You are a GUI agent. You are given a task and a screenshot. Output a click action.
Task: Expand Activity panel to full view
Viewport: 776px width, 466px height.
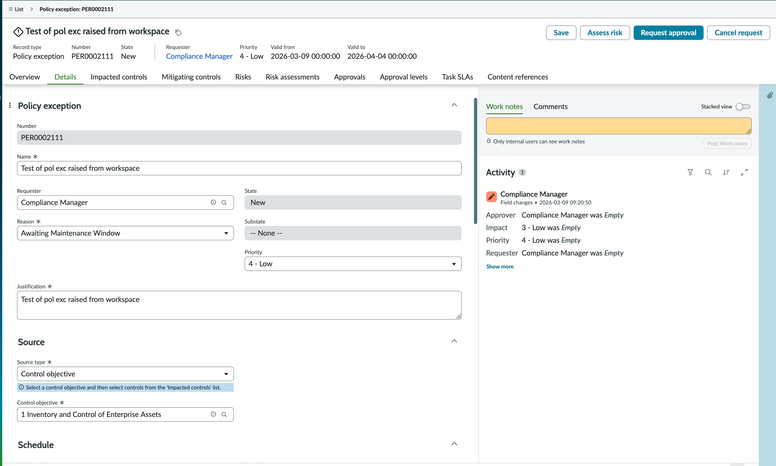(744, 172)
